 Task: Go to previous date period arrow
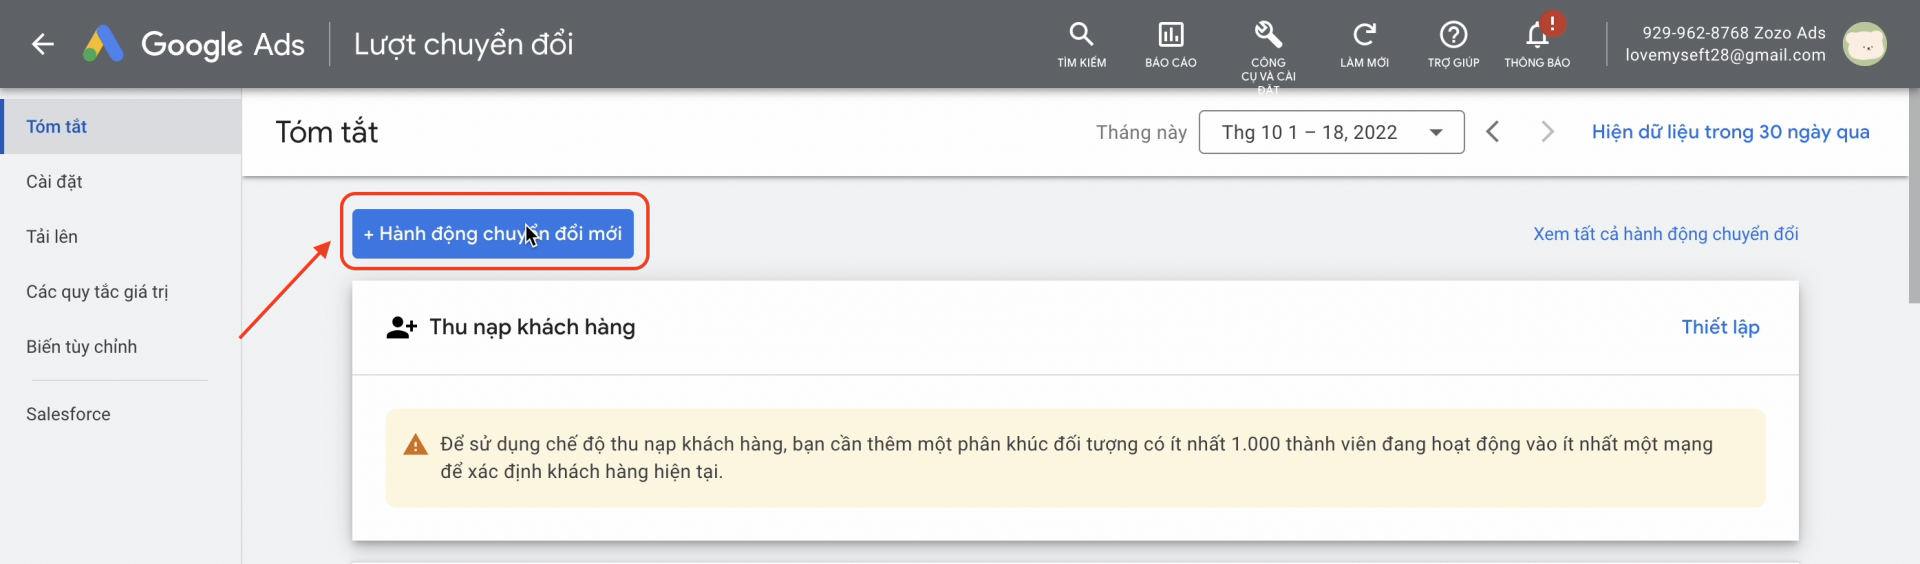coord(1492,132)
